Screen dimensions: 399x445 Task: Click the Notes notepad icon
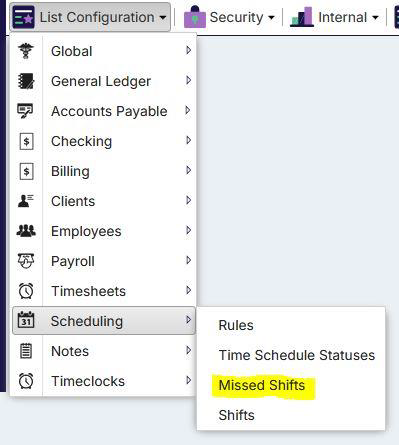point(26,351)
